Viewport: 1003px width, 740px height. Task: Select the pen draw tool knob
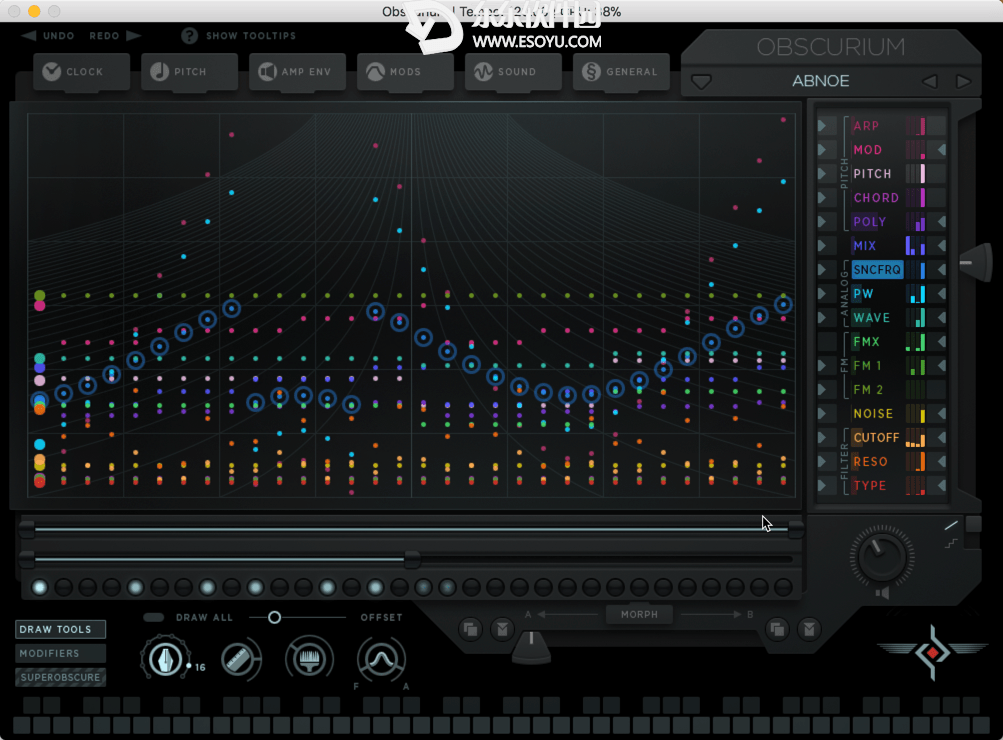tap(166, 659)
